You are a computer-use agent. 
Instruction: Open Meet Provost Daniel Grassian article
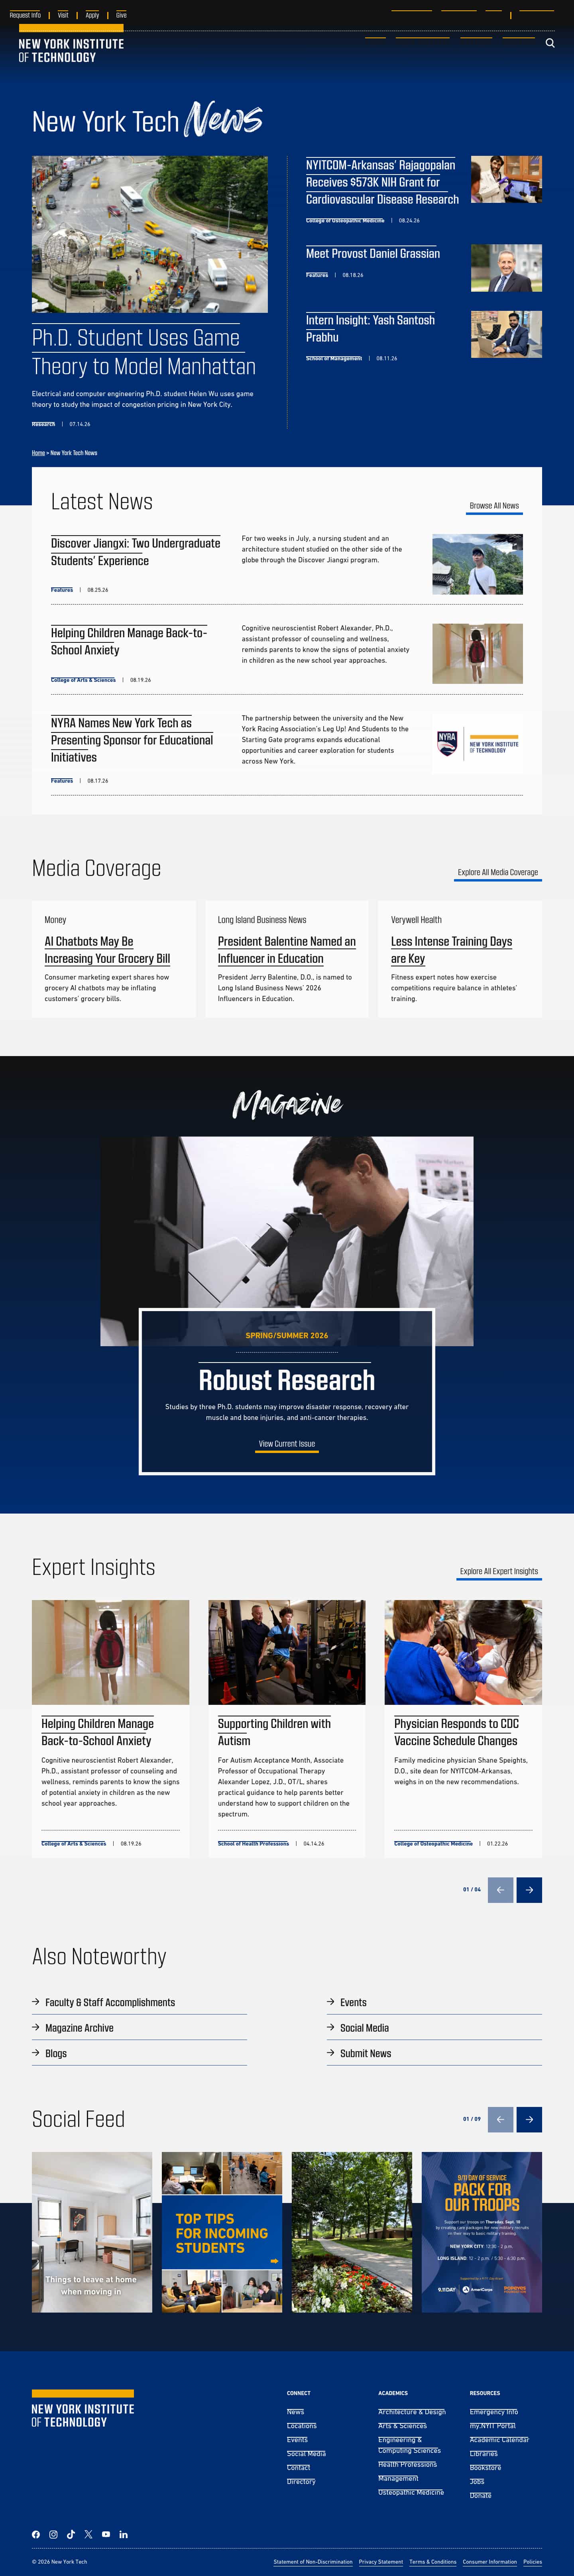(373, 253)
